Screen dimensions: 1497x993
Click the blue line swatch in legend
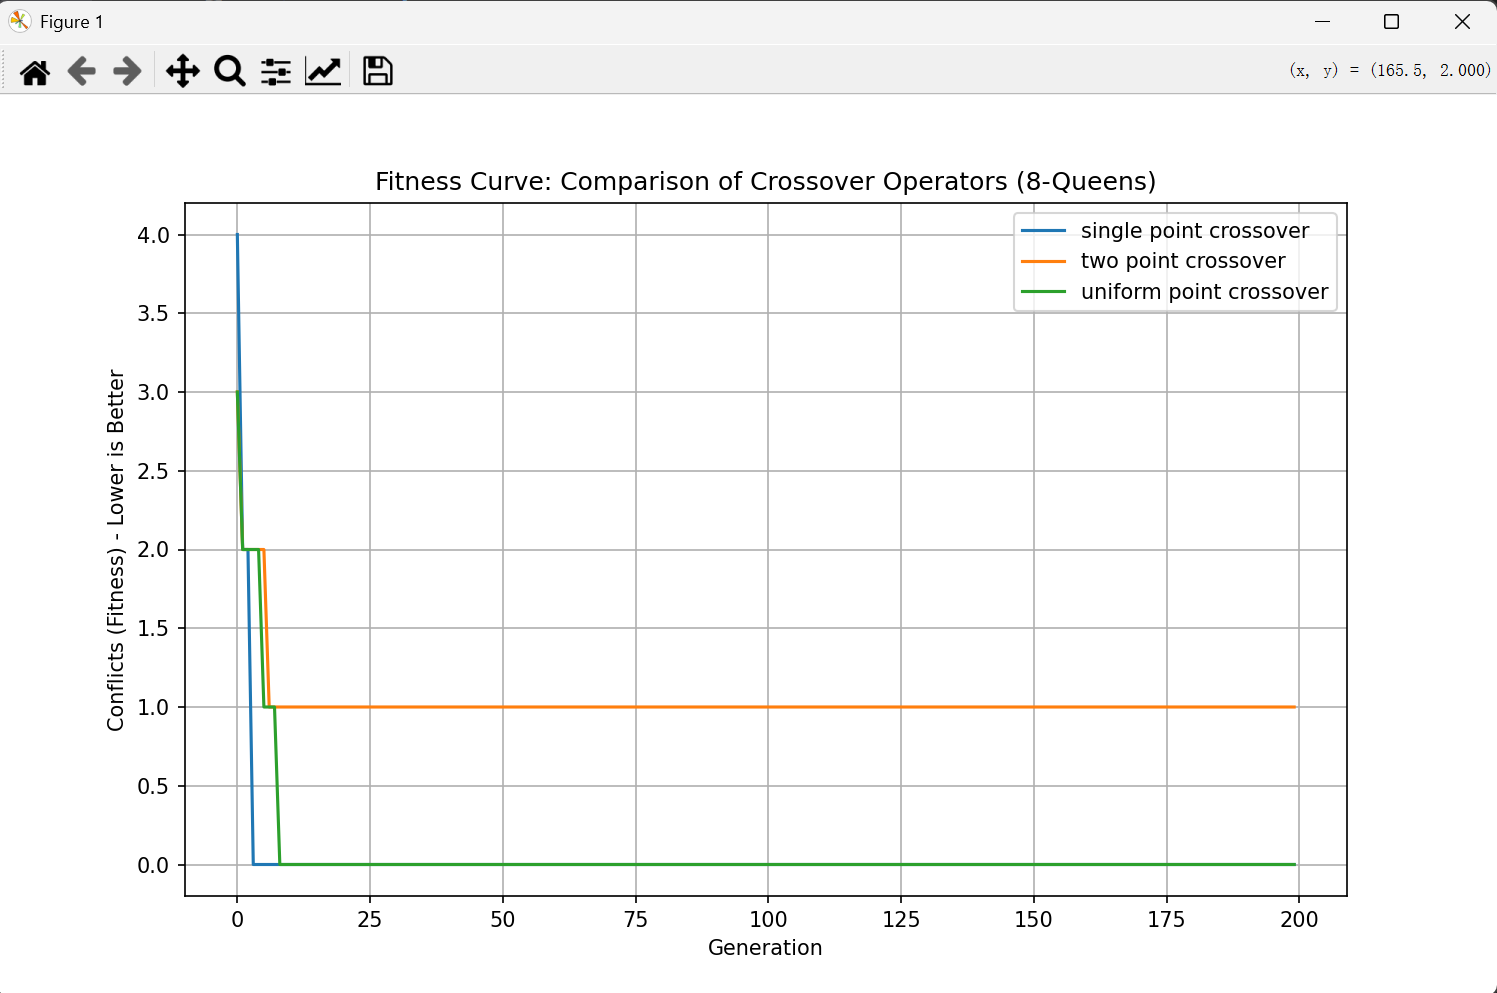(1043, 231)
